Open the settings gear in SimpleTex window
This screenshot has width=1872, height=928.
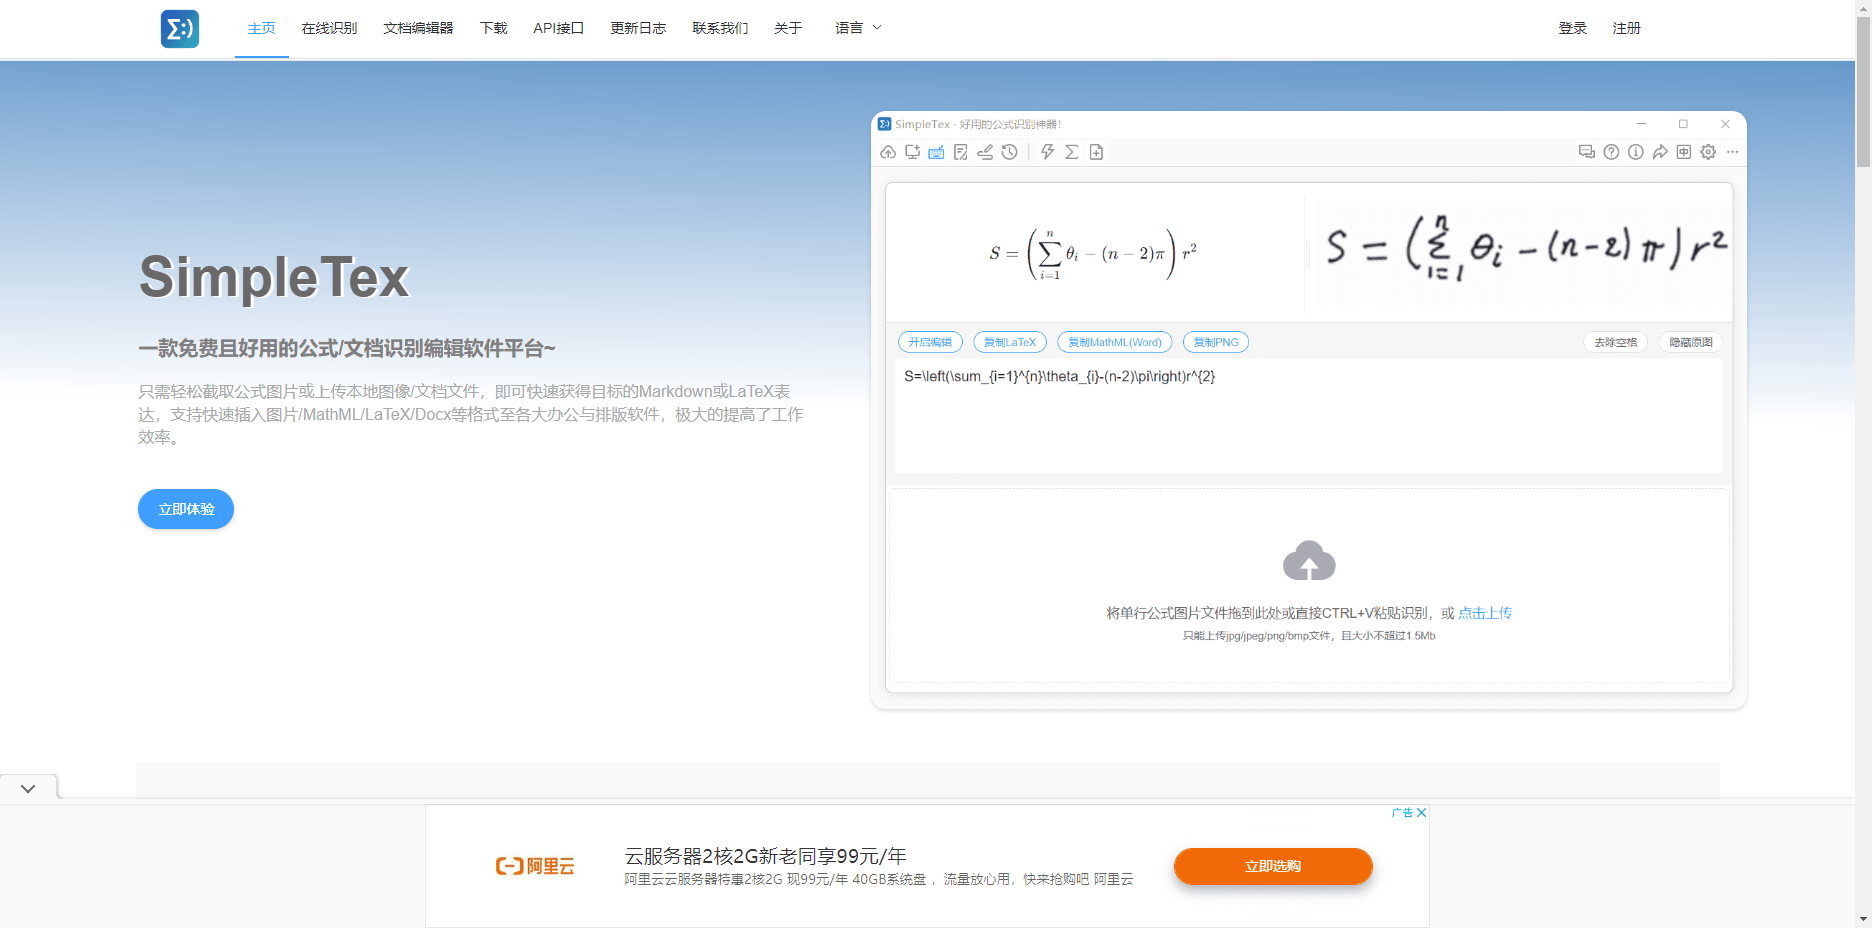tap(1708, 152)
